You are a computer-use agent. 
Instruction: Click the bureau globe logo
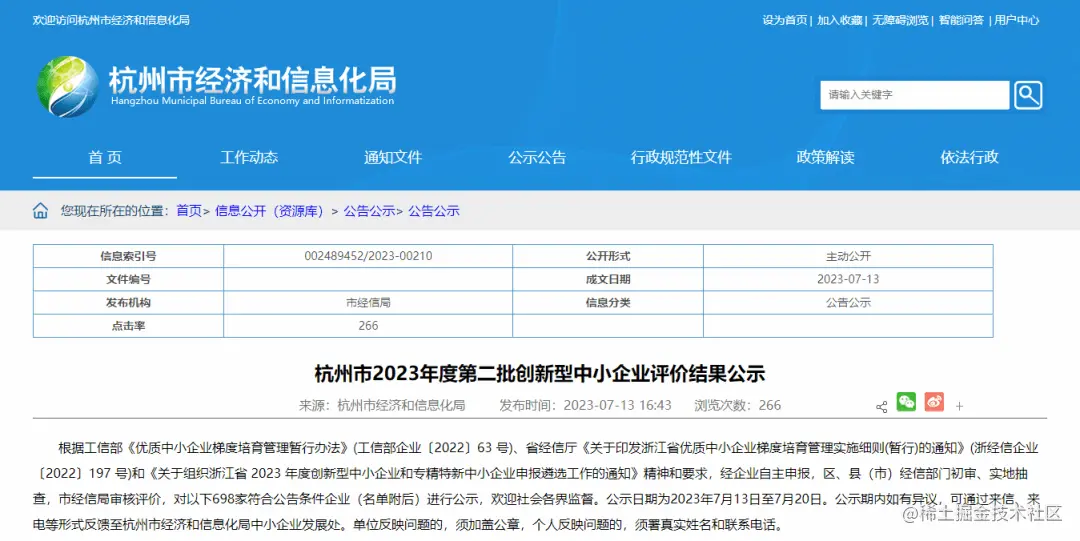tap(67, 87)
